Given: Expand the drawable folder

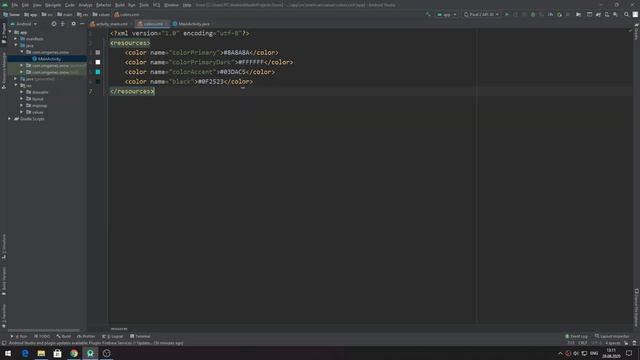Looking at the screenshot, I should pyautogui.click(x=22, y=92).
